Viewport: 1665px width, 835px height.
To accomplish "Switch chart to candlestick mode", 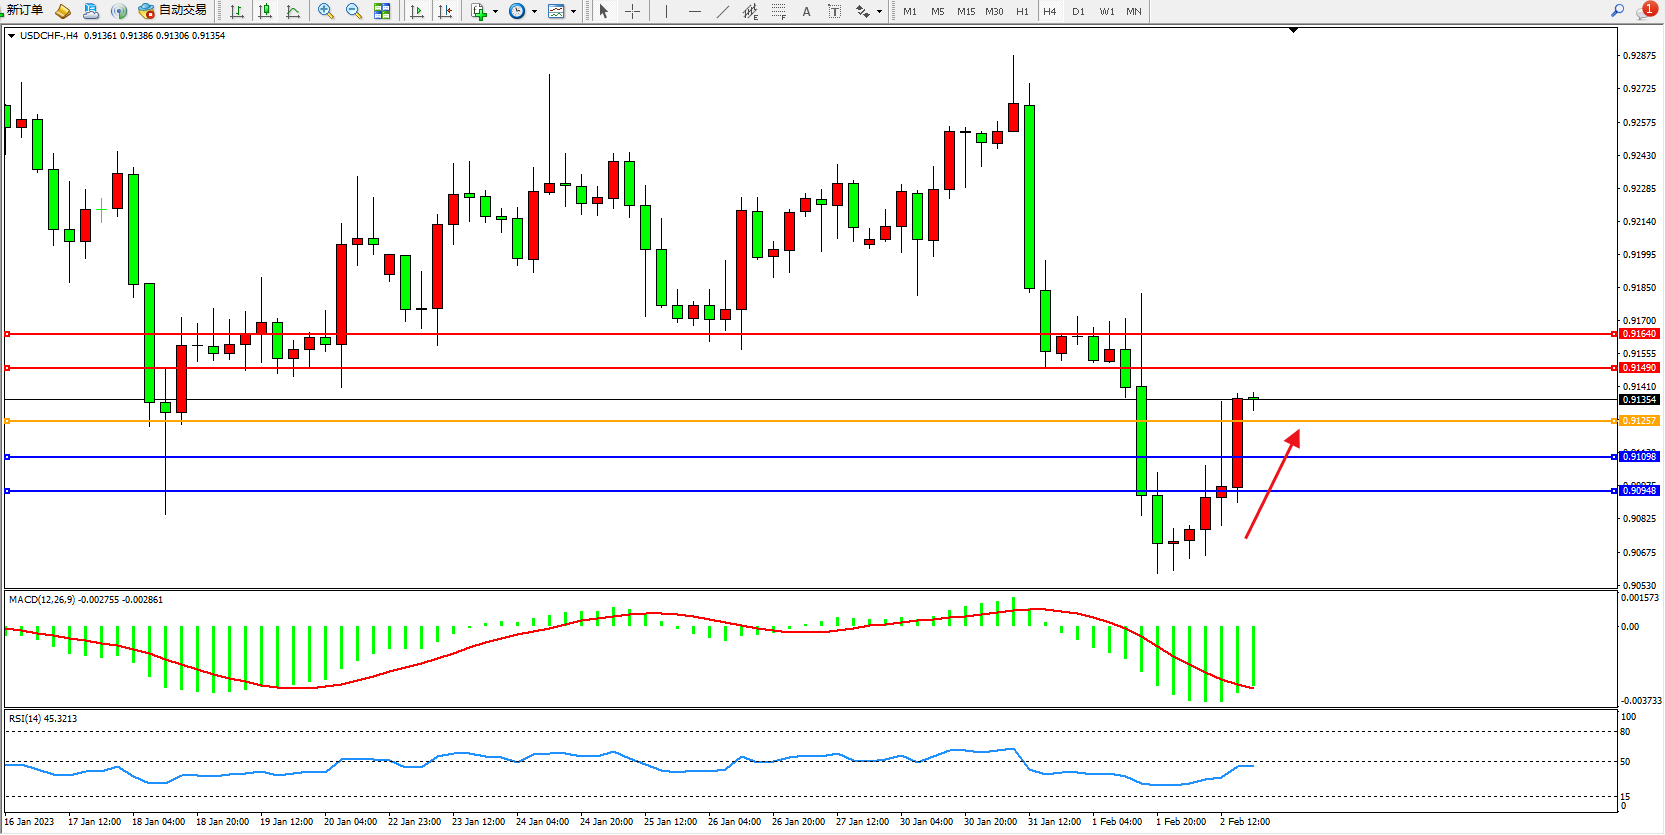I will pos(265,11).
